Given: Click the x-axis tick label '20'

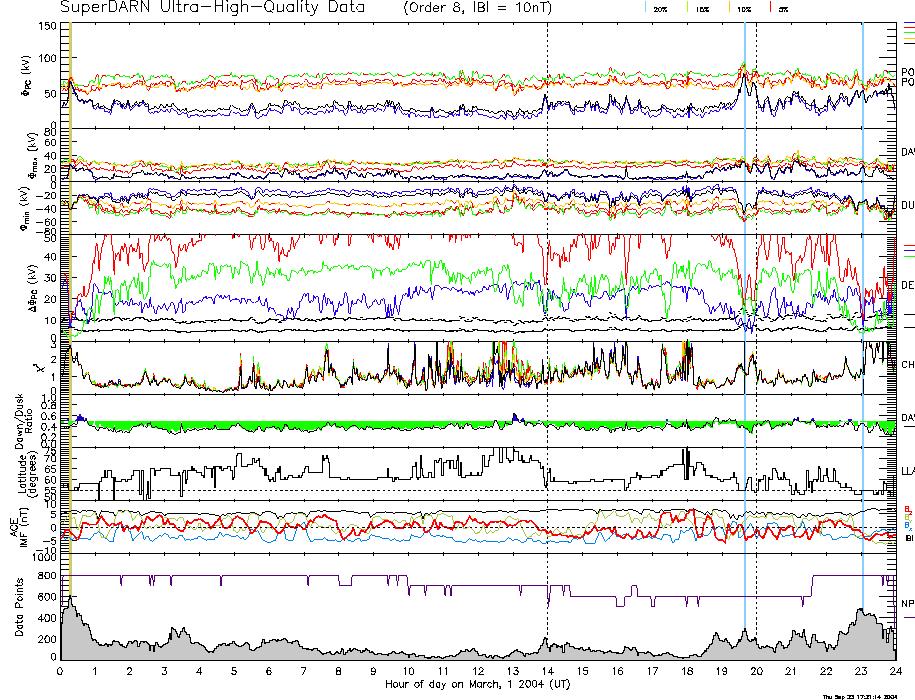Looking at the screenshot, I should (x=756, y=671).
